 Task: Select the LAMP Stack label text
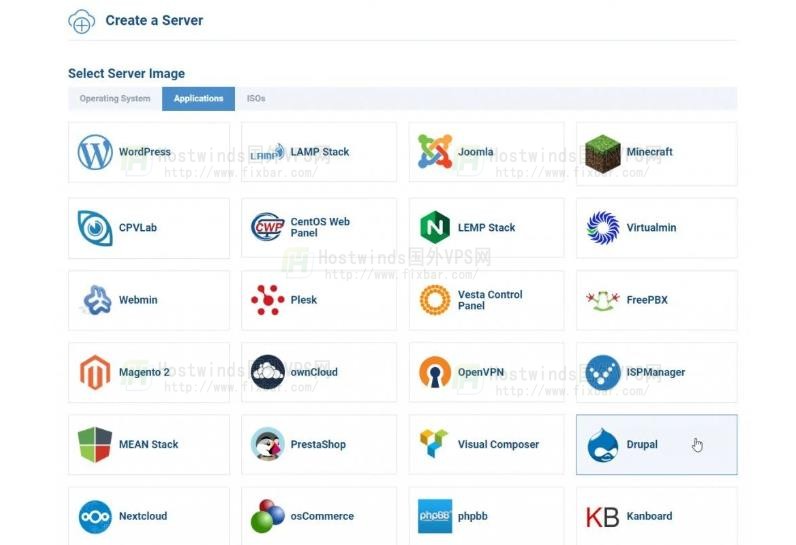tap(320, 152)
